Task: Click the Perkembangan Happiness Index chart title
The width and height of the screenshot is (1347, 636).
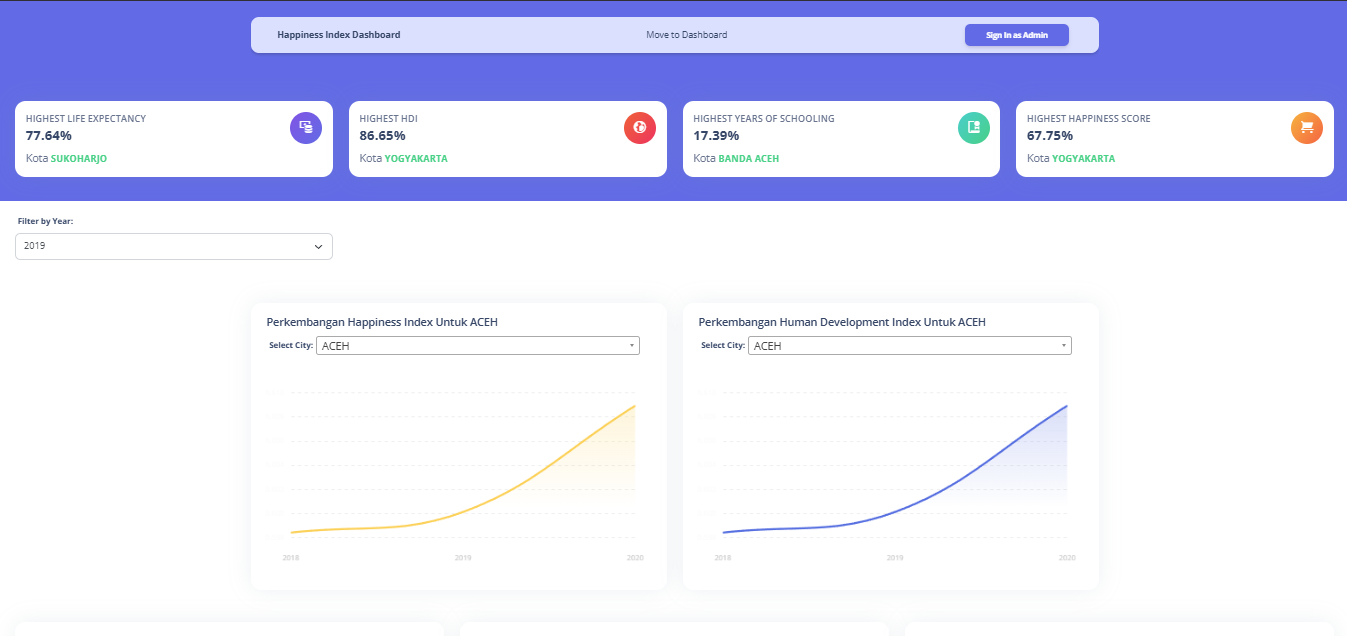Action: click(382, 322)
